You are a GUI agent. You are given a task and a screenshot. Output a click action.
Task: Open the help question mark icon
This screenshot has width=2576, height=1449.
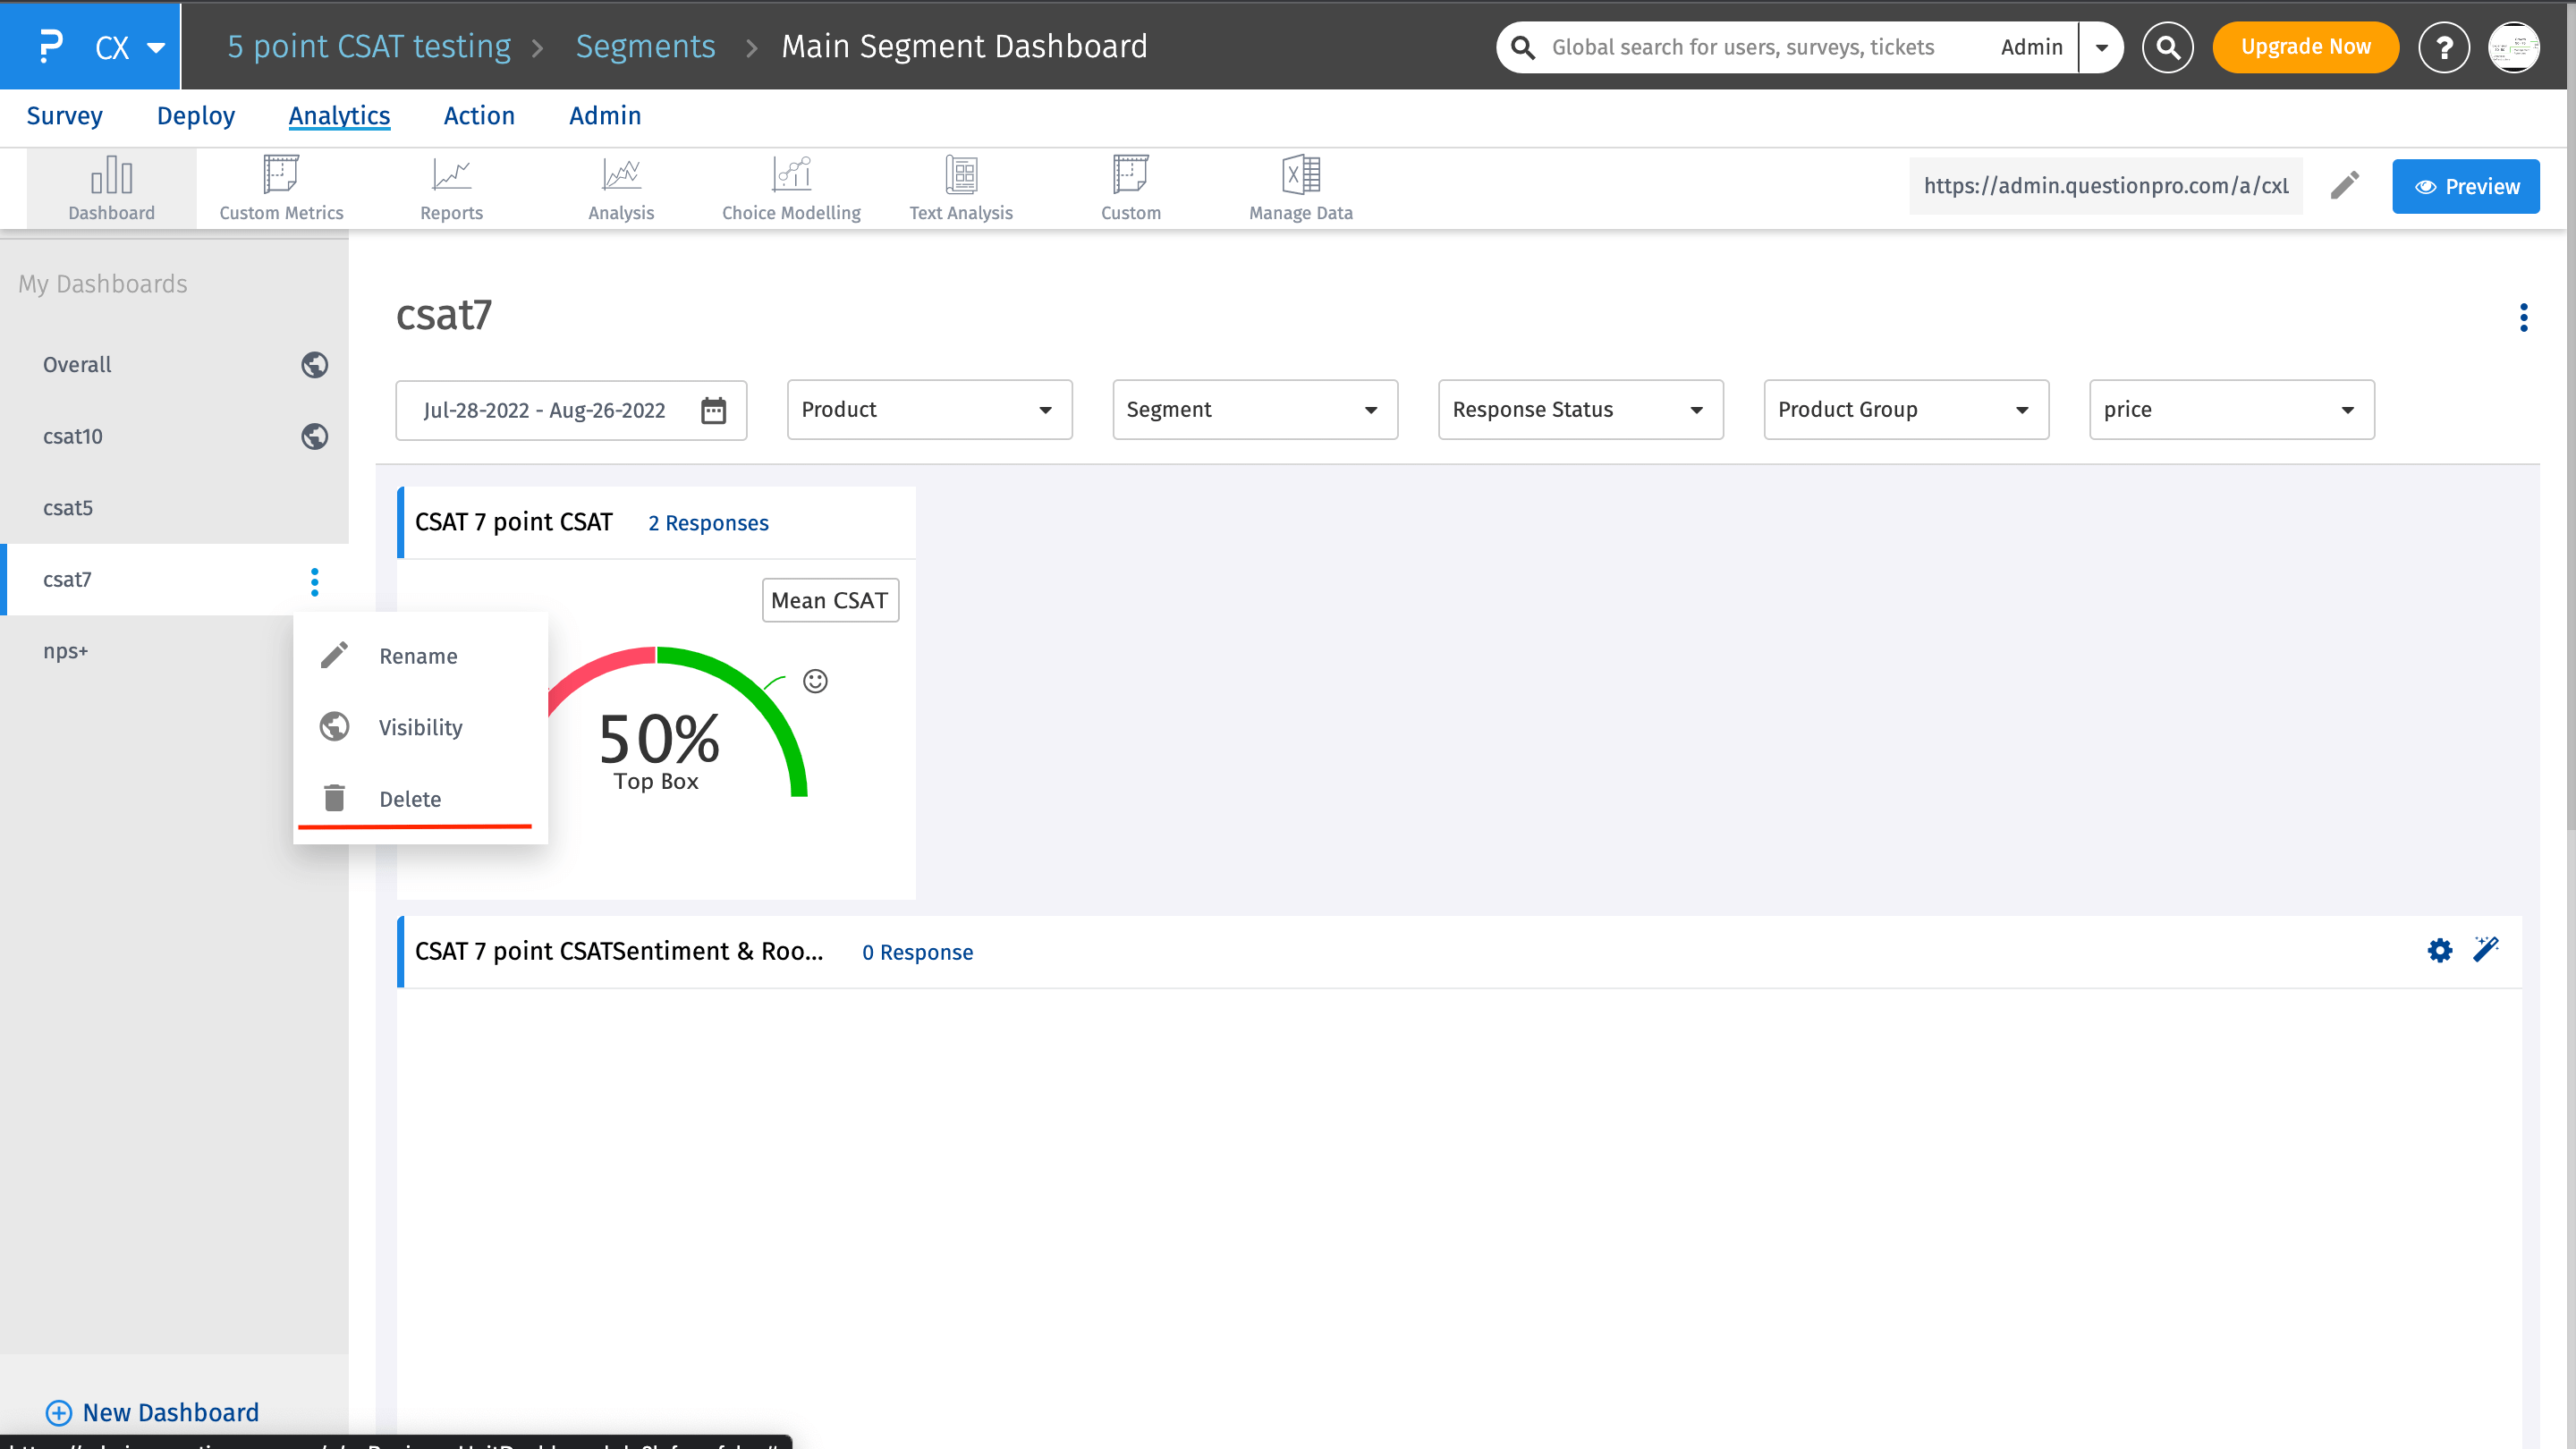tap(2443, 47)
